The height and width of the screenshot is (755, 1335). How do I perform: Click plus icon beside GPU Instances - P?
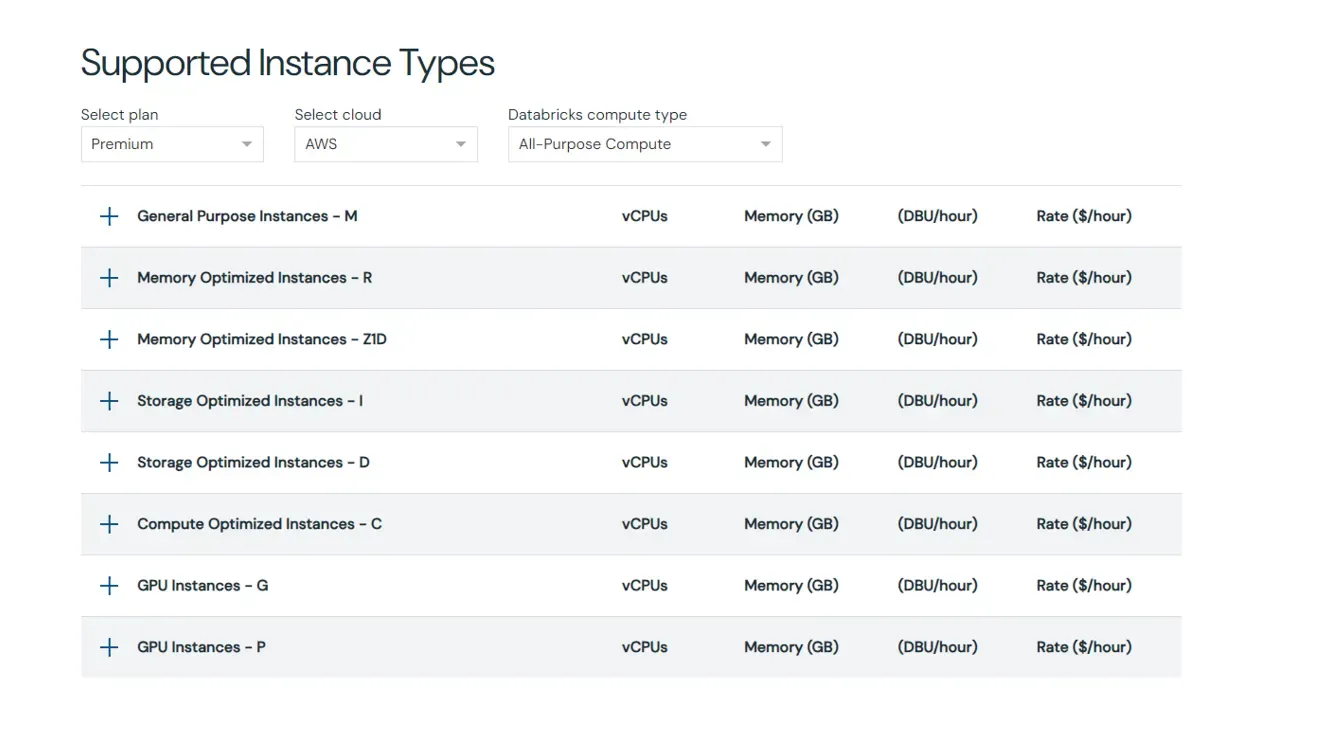coord(109,648)
